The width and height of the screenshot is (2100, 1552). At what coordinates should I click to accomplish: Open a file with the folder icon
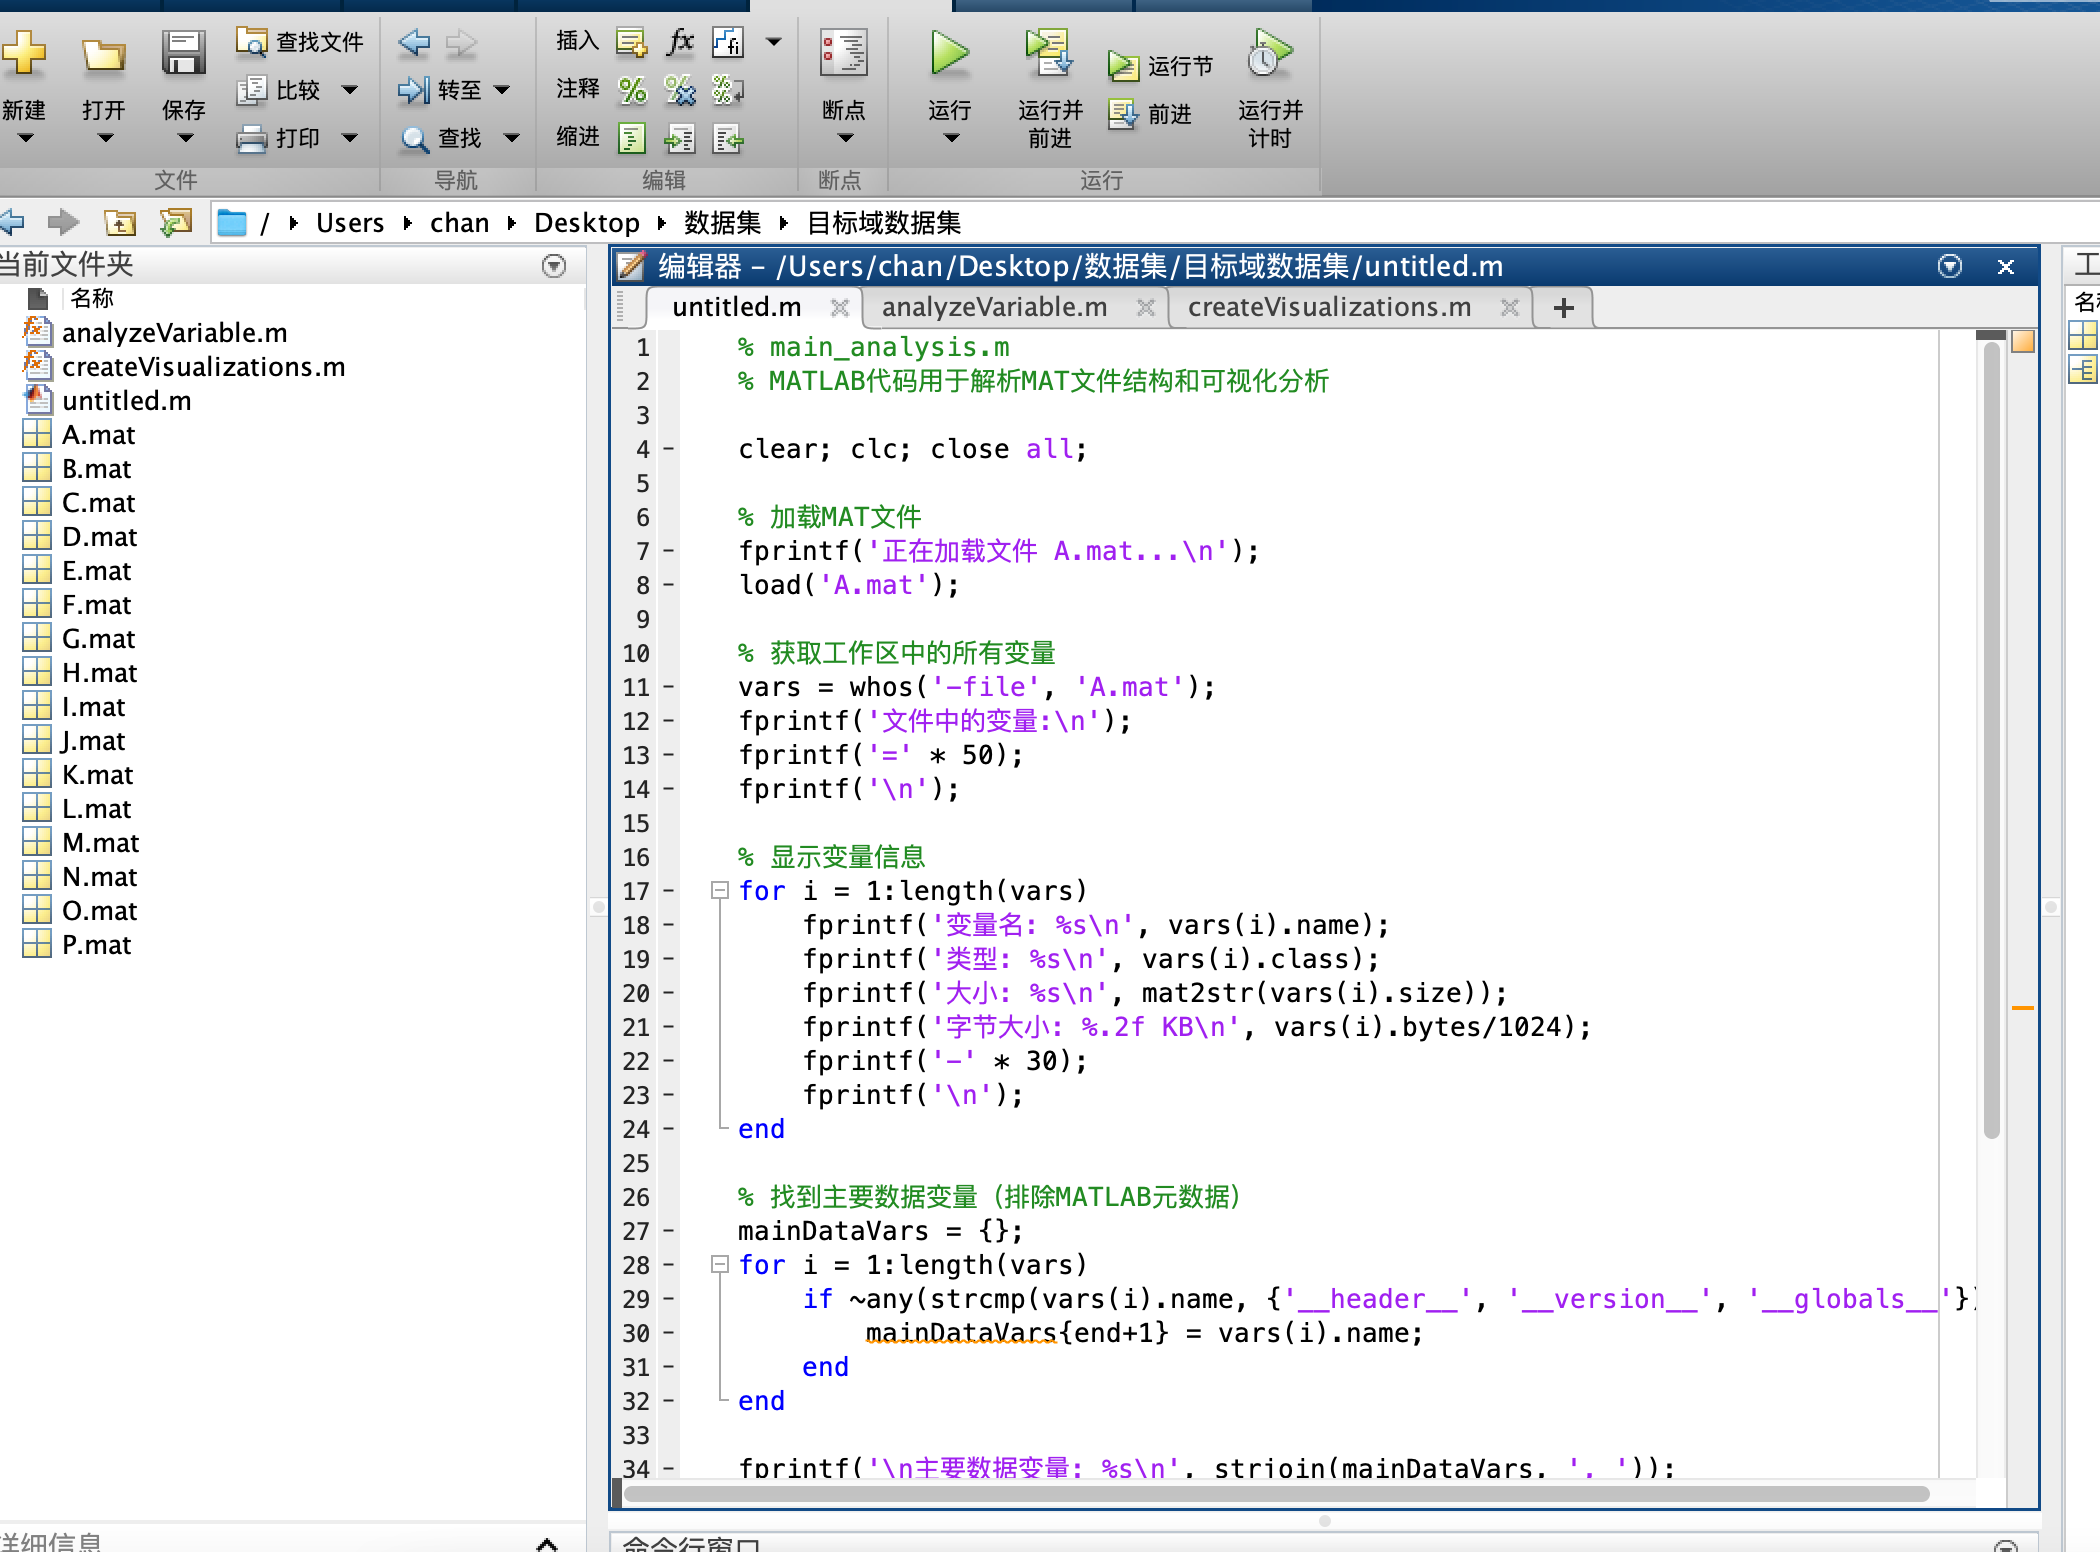(103, 55)
